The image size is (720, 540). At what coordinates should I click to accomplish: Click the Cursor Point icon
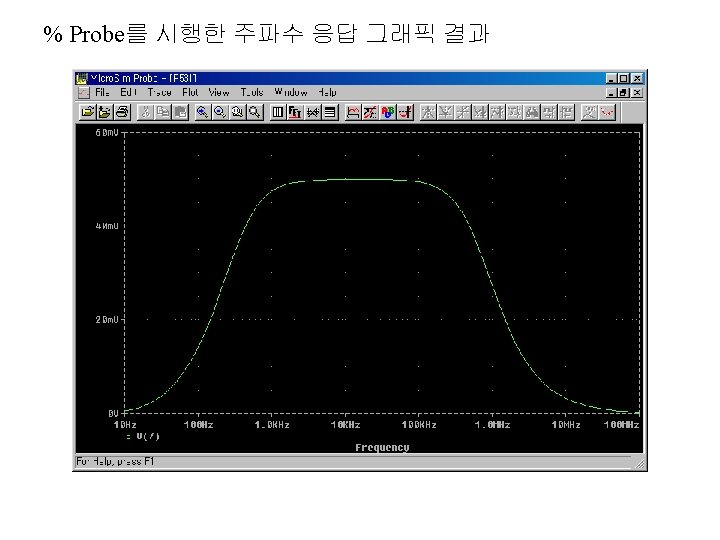coord(515,112)
